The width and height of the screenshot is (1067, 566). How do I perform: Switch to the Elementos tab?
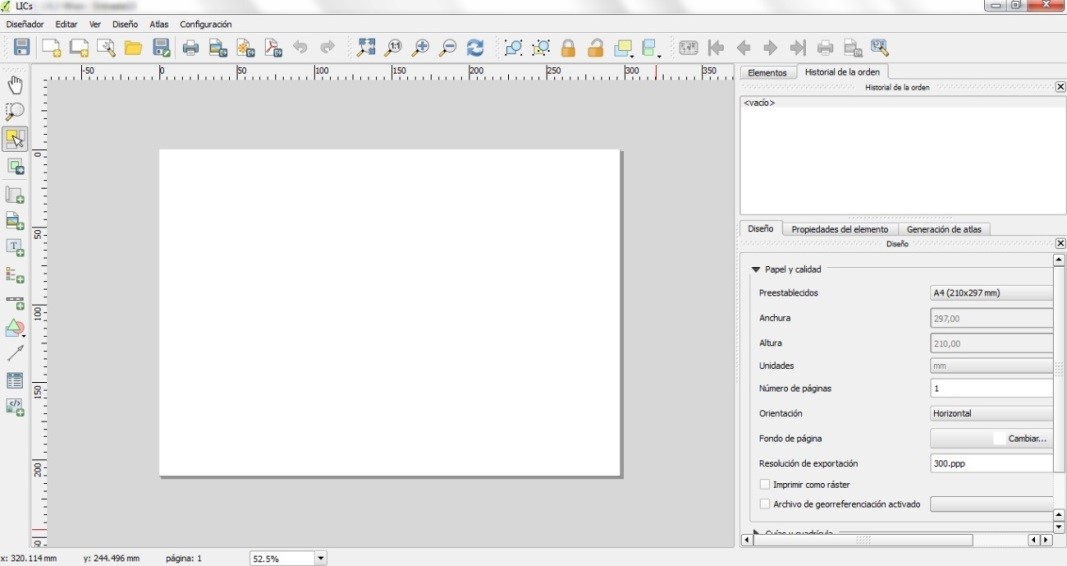pyautogui.click(x=767, y=72)
